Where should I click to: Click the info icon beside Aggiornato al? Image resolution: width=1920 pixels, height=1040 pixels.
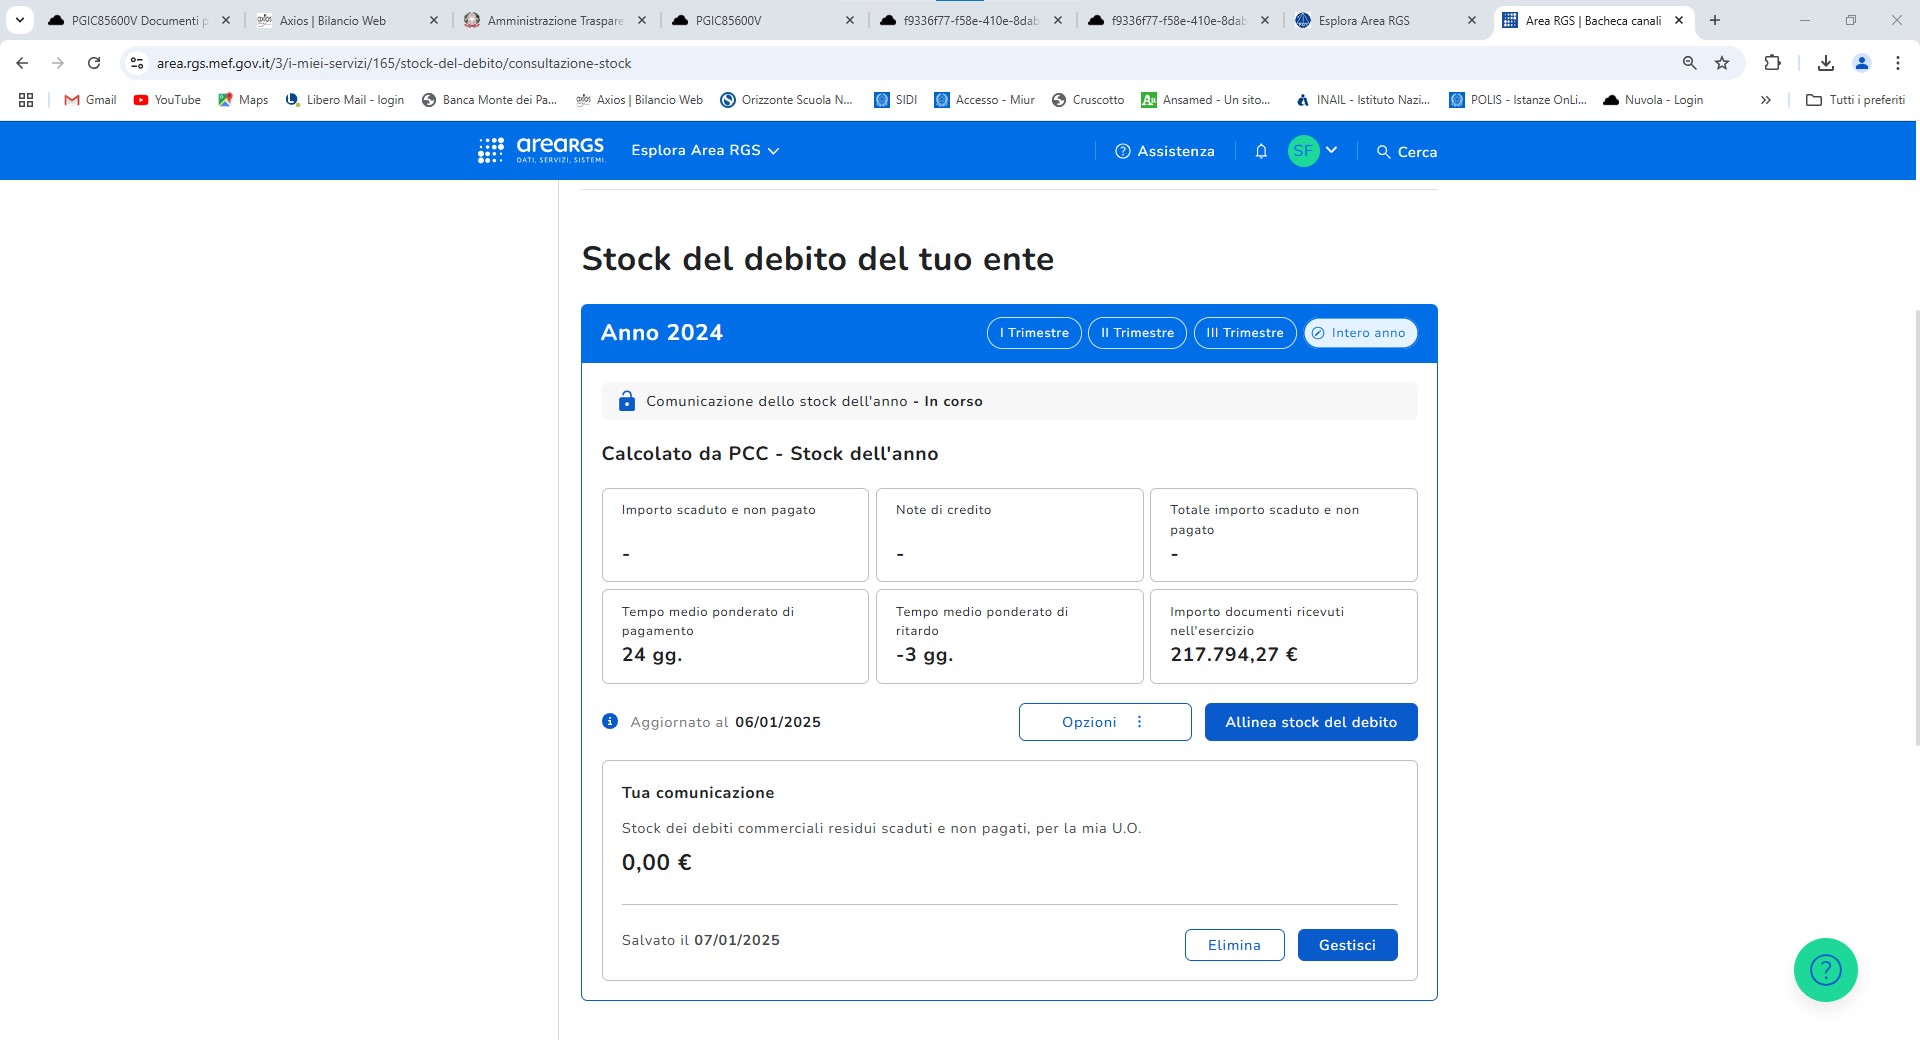[610, 721]
